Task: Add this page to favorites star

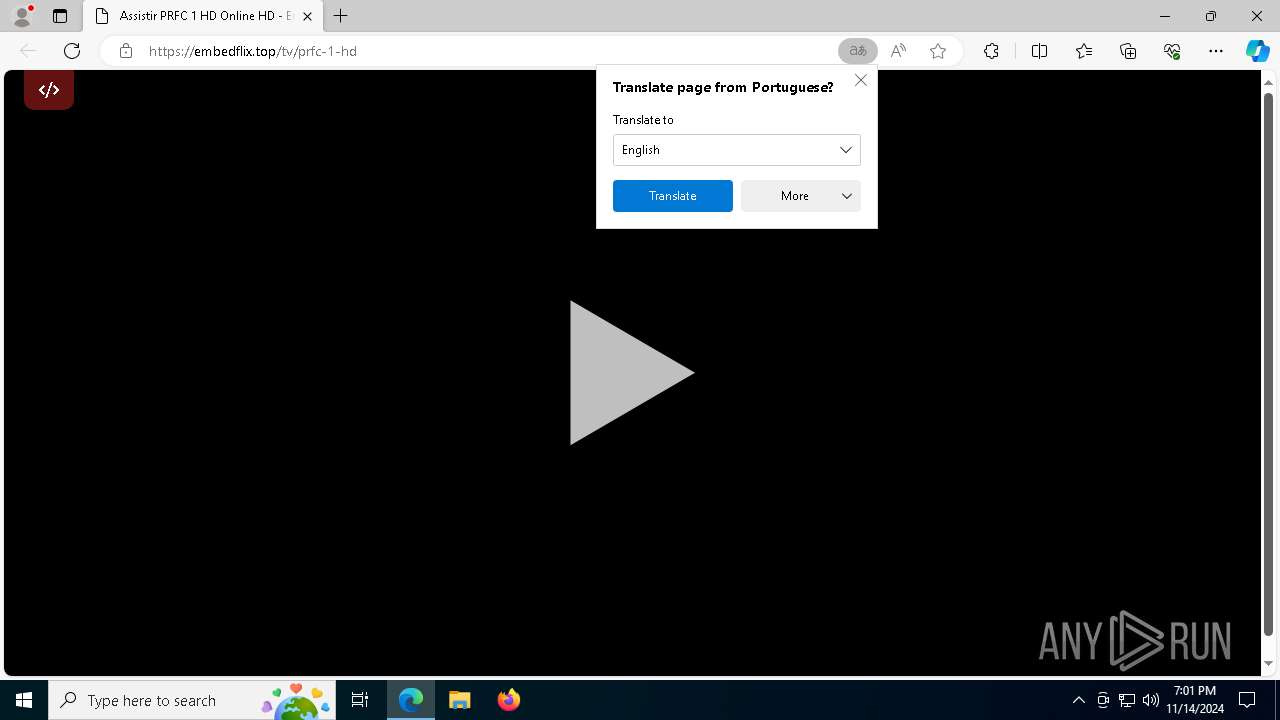Action: pos(938,51)
